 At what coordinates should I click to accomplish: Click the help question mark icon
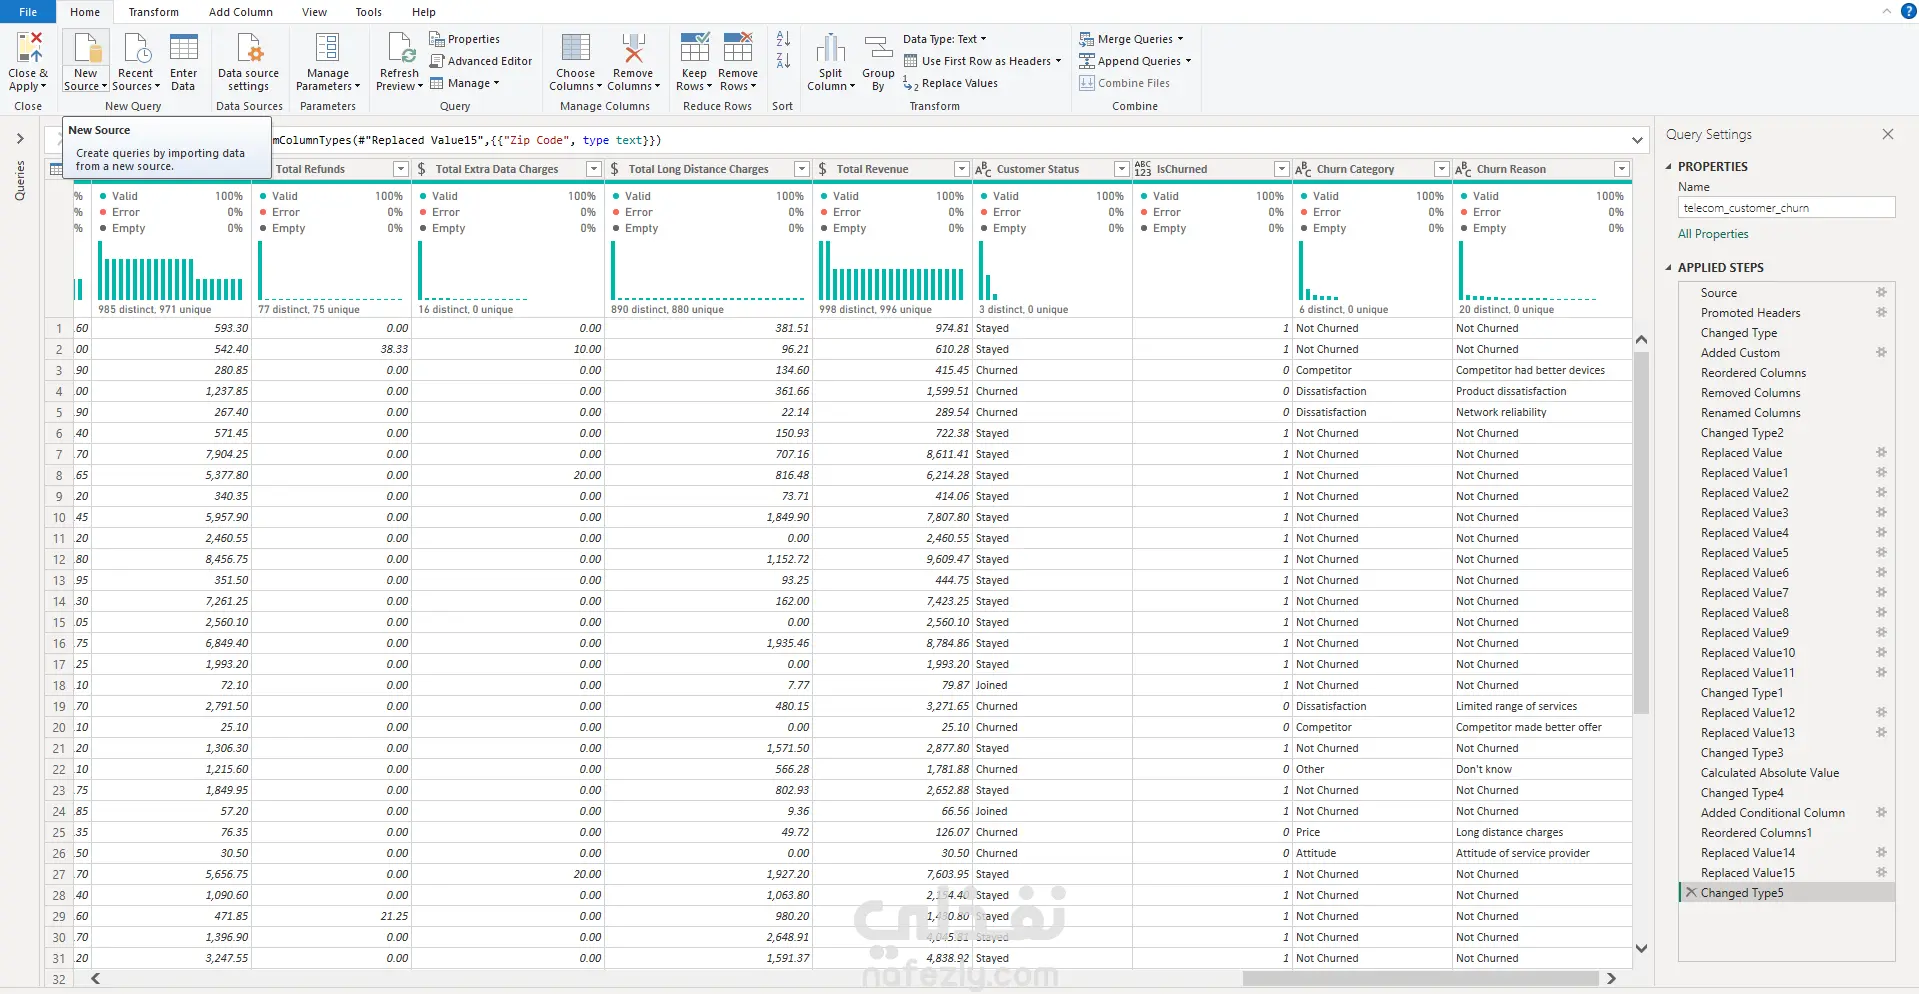[1909, 11]
